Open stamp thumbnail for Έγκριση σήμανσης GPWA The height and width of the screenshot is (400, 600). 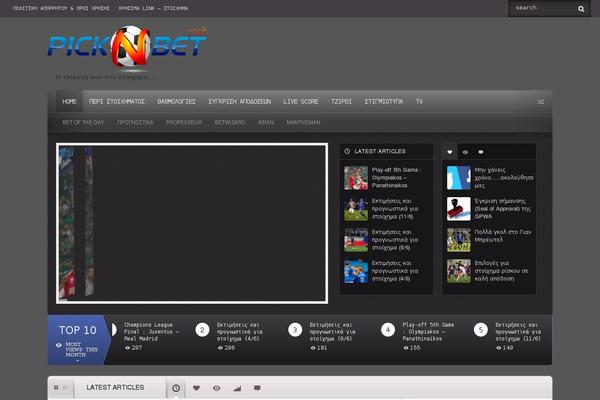coord(459,209)
